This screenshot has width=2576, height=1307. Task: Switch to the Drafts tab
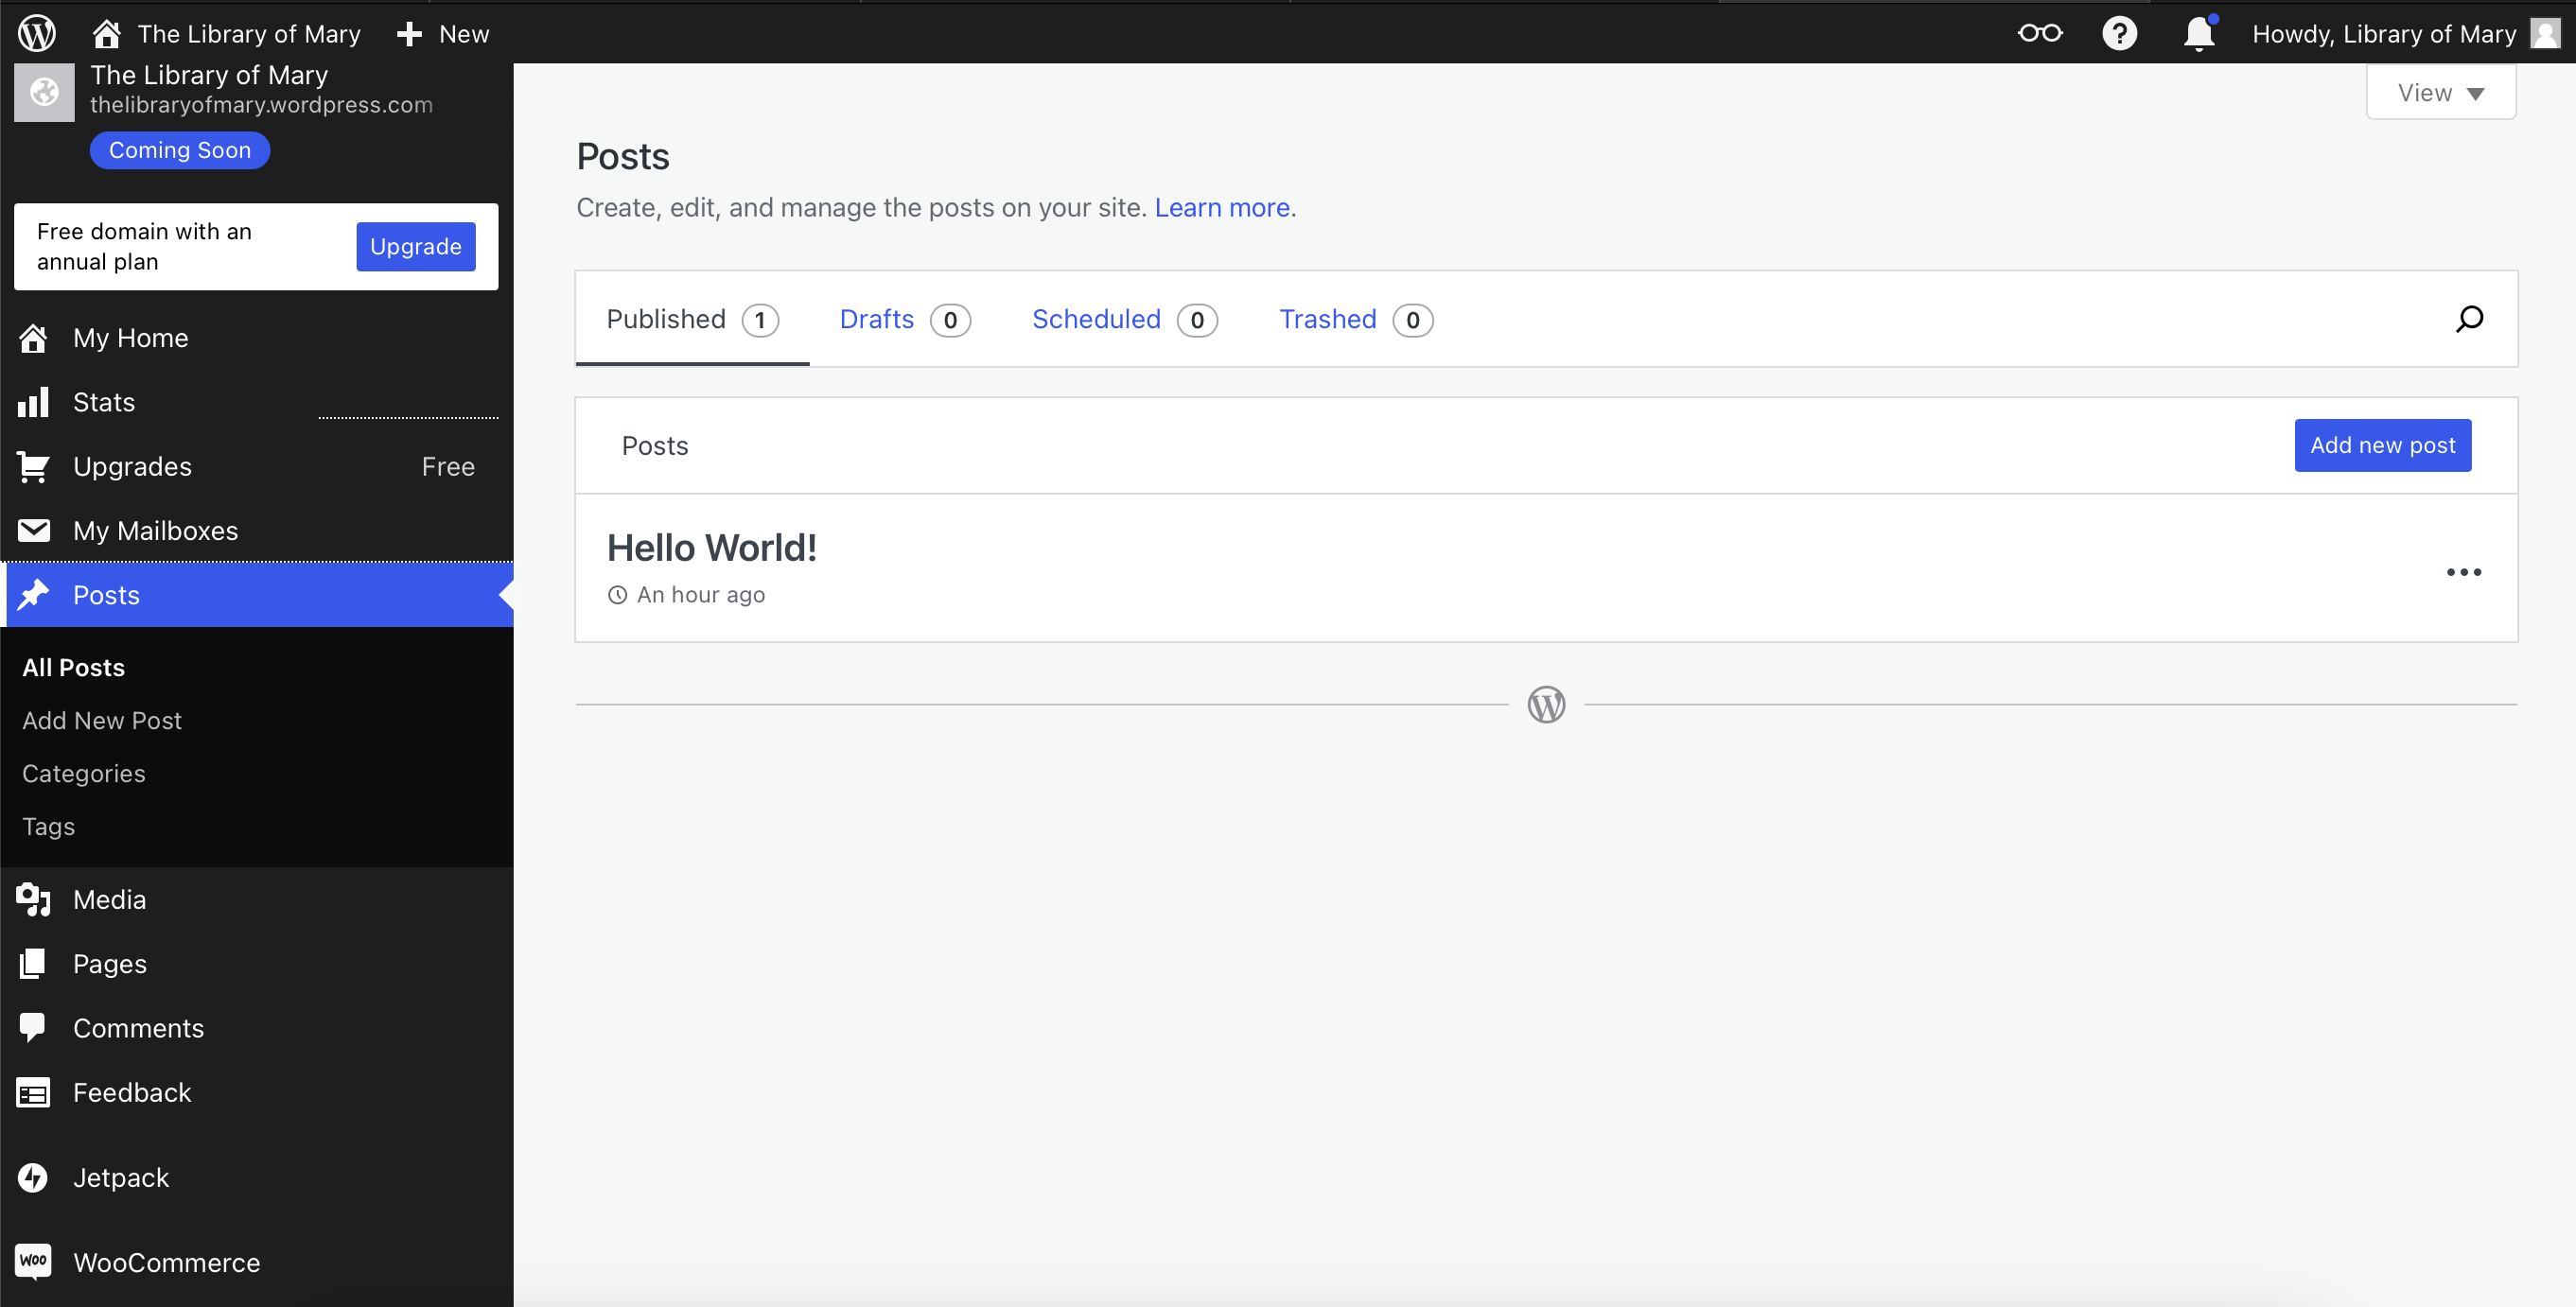click(905, 319)
